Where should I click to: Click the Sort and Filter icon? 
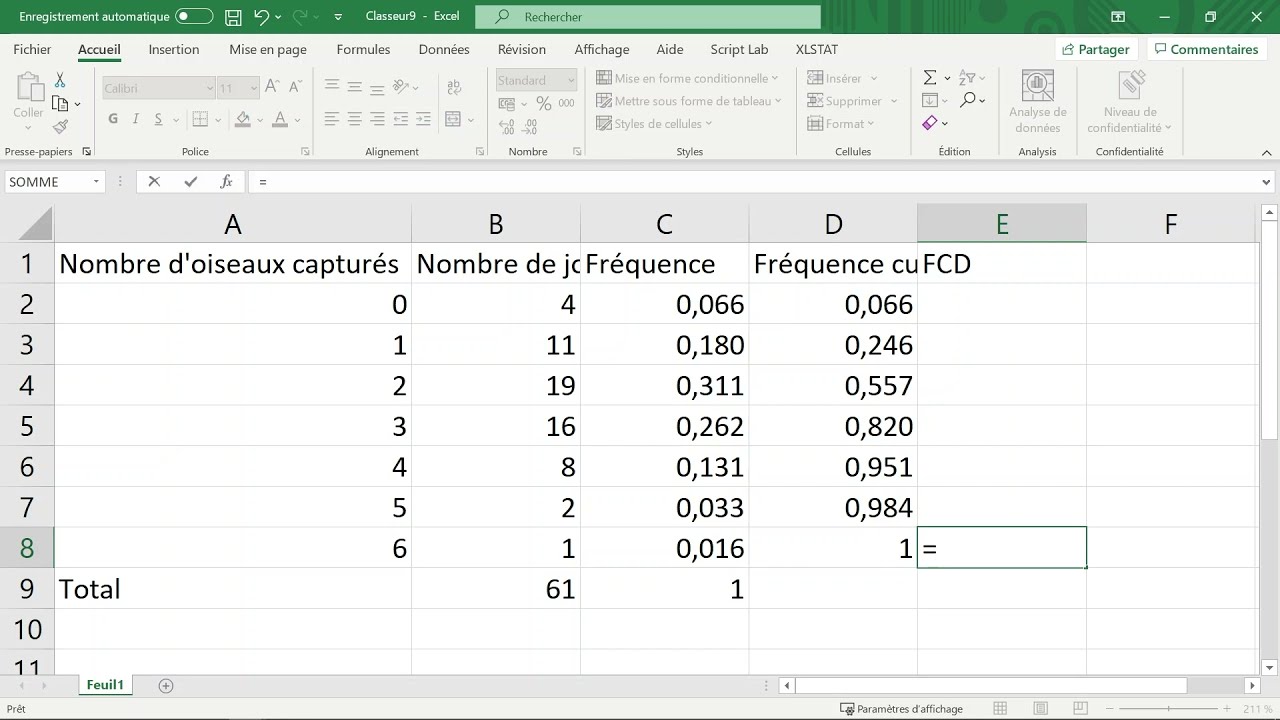[966, 78]
